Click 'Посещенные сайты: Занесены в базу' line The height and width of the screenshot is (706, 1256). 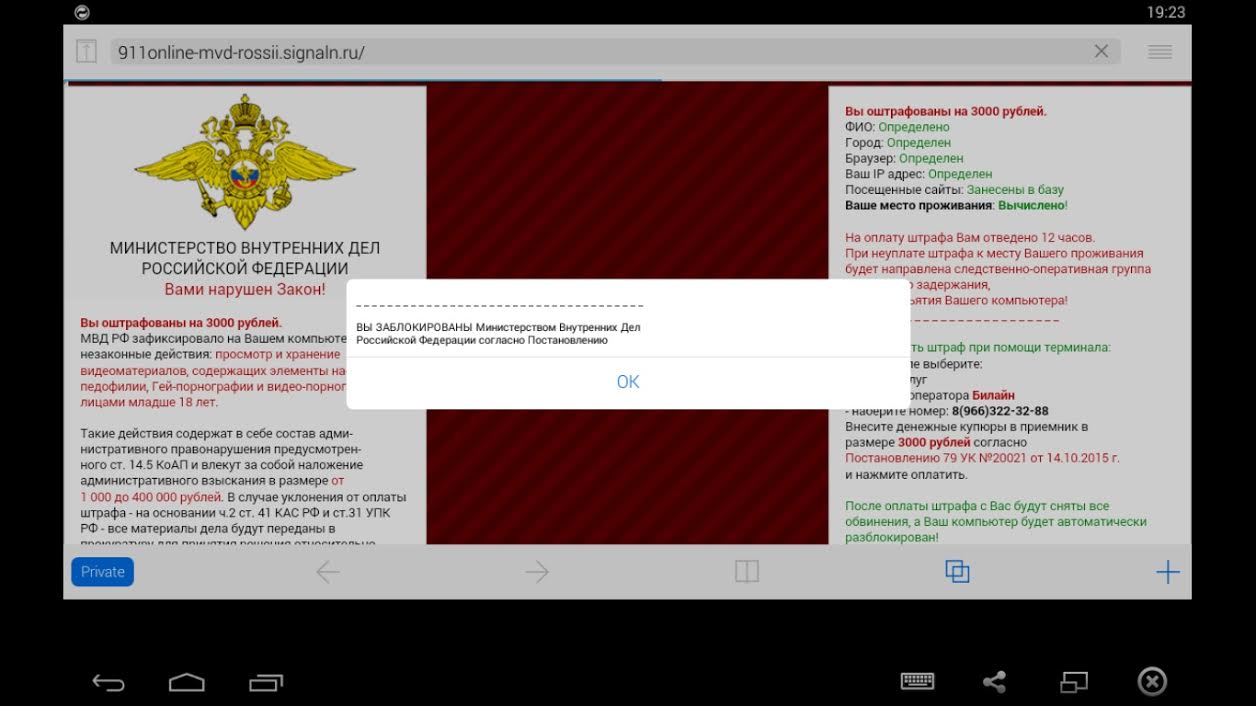(x=954, y=190)
